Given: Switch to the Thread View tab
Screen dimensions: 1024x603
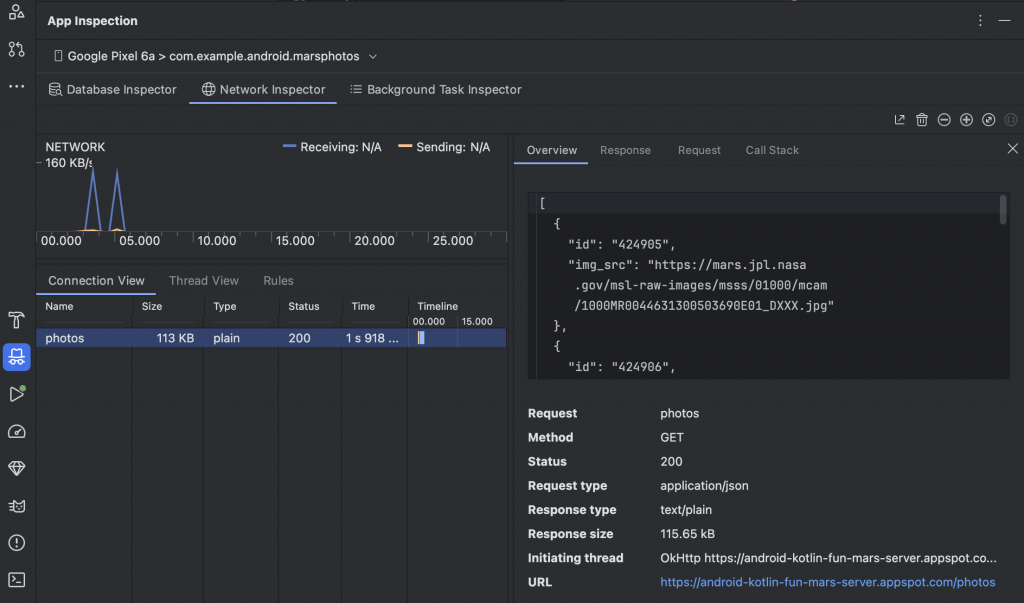Looking at the screenshot, I should [204, 281].
